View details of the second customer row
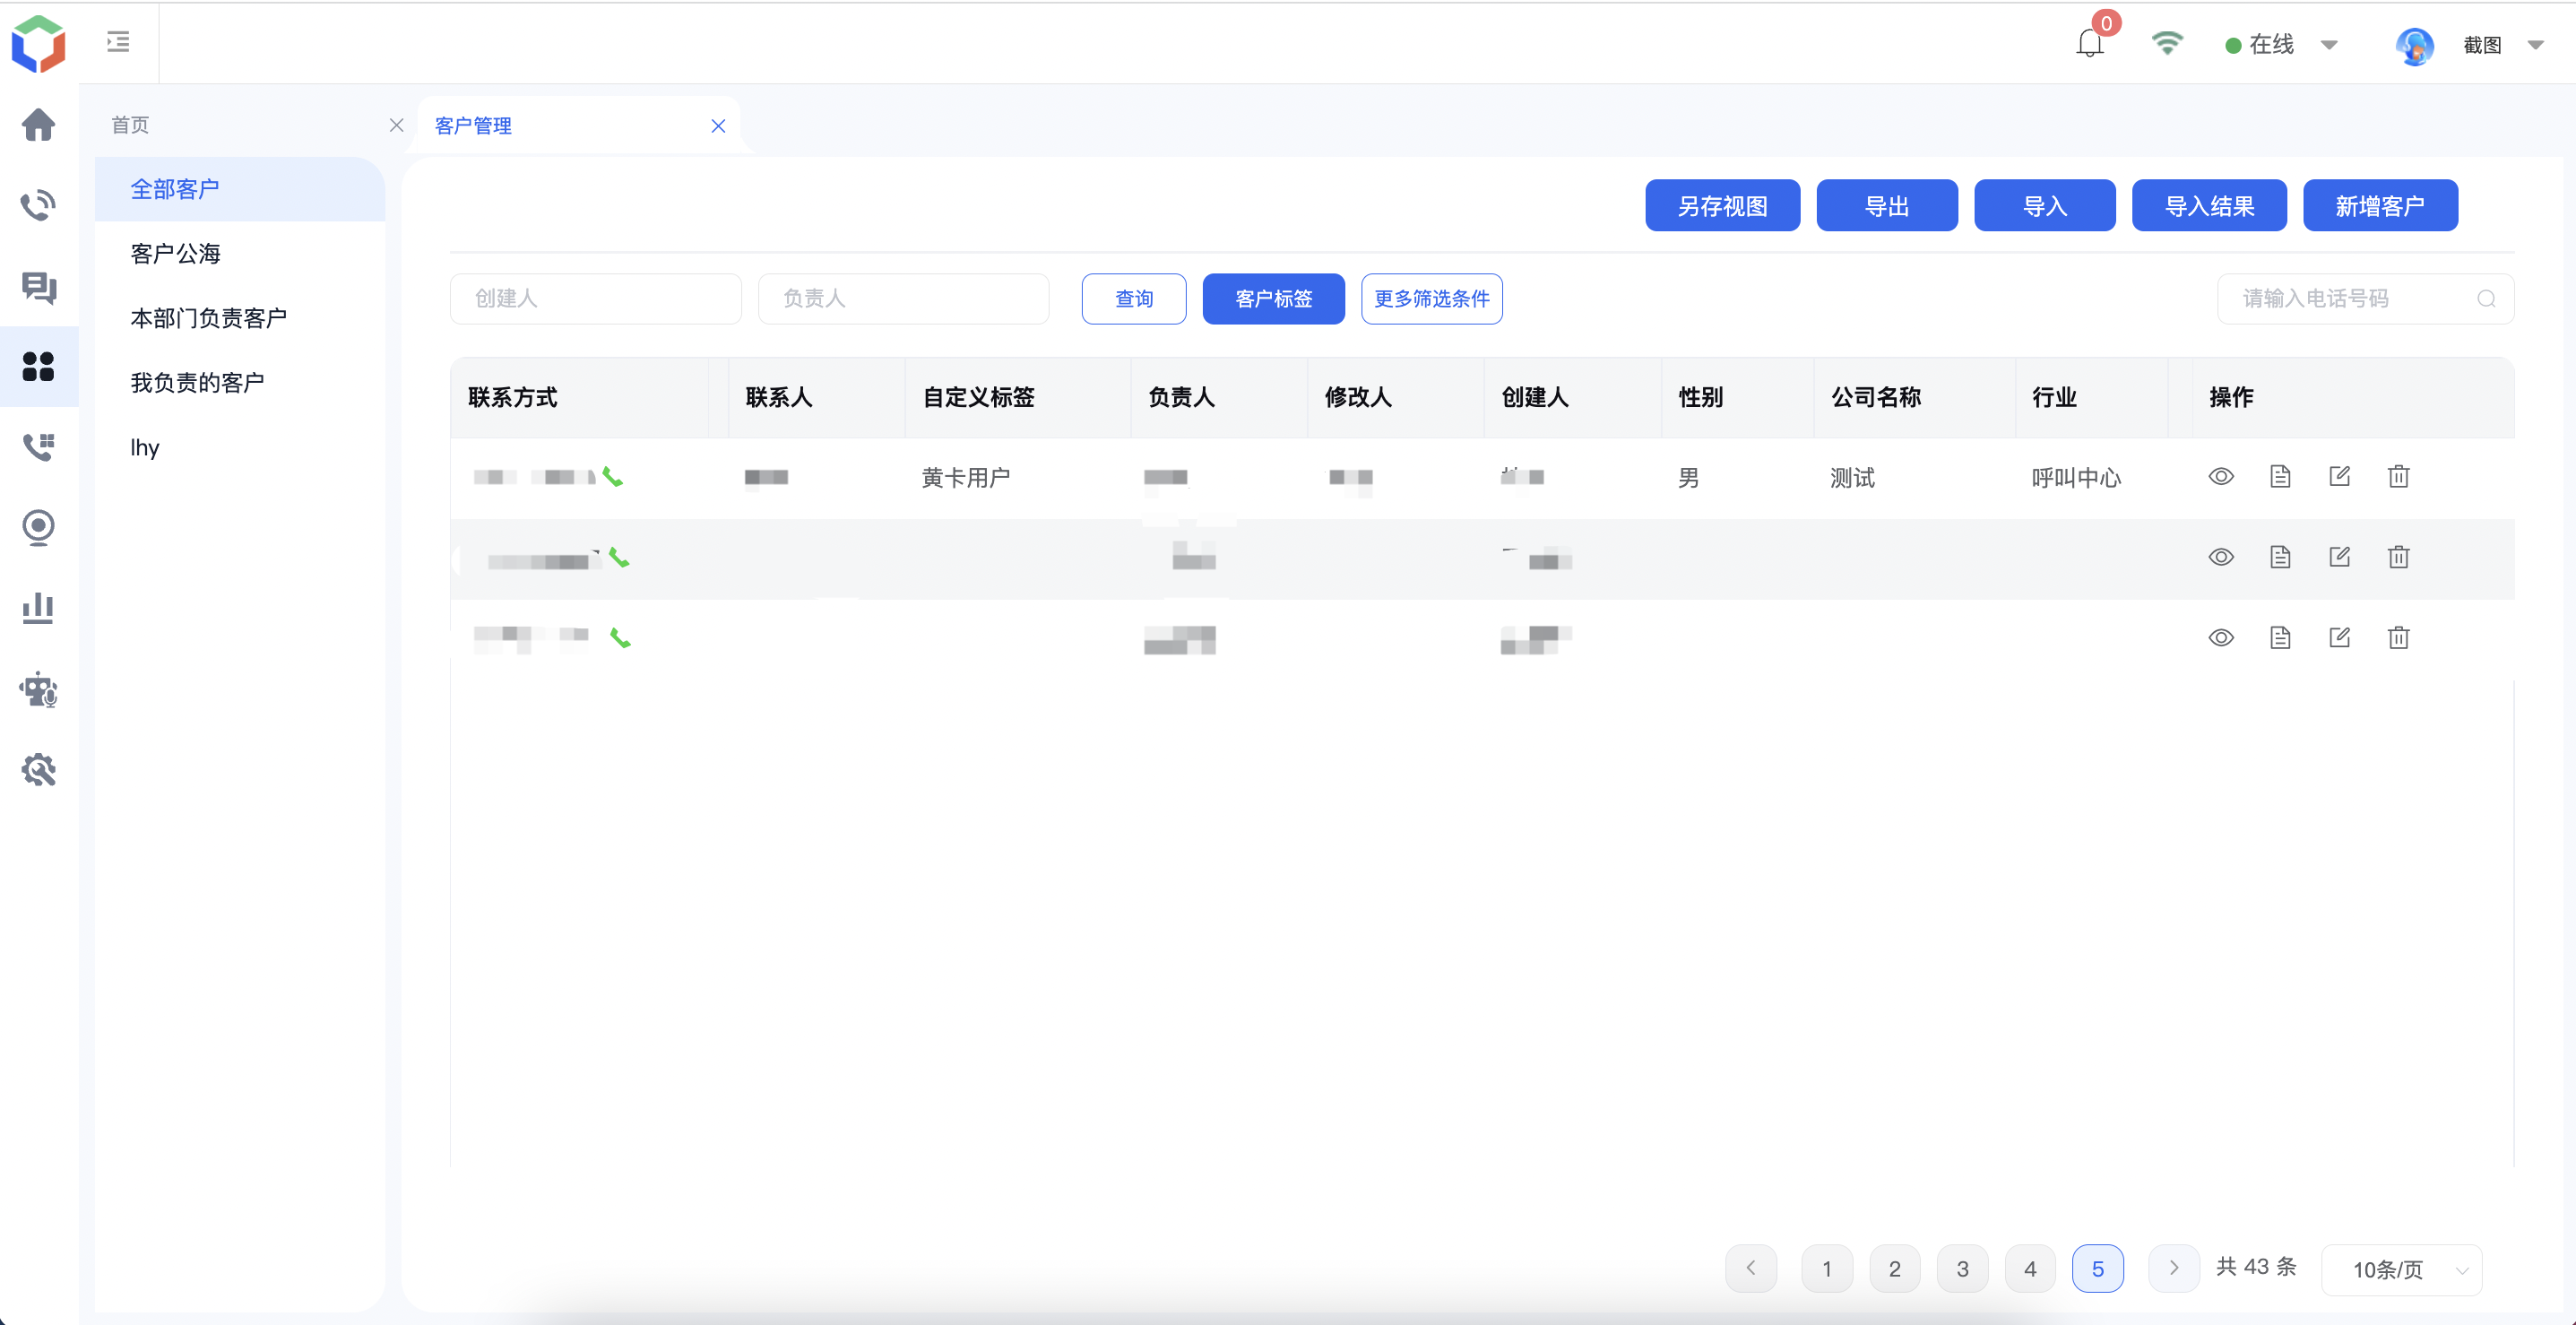2576x1325 pixels. click(x=2221, y=557)
